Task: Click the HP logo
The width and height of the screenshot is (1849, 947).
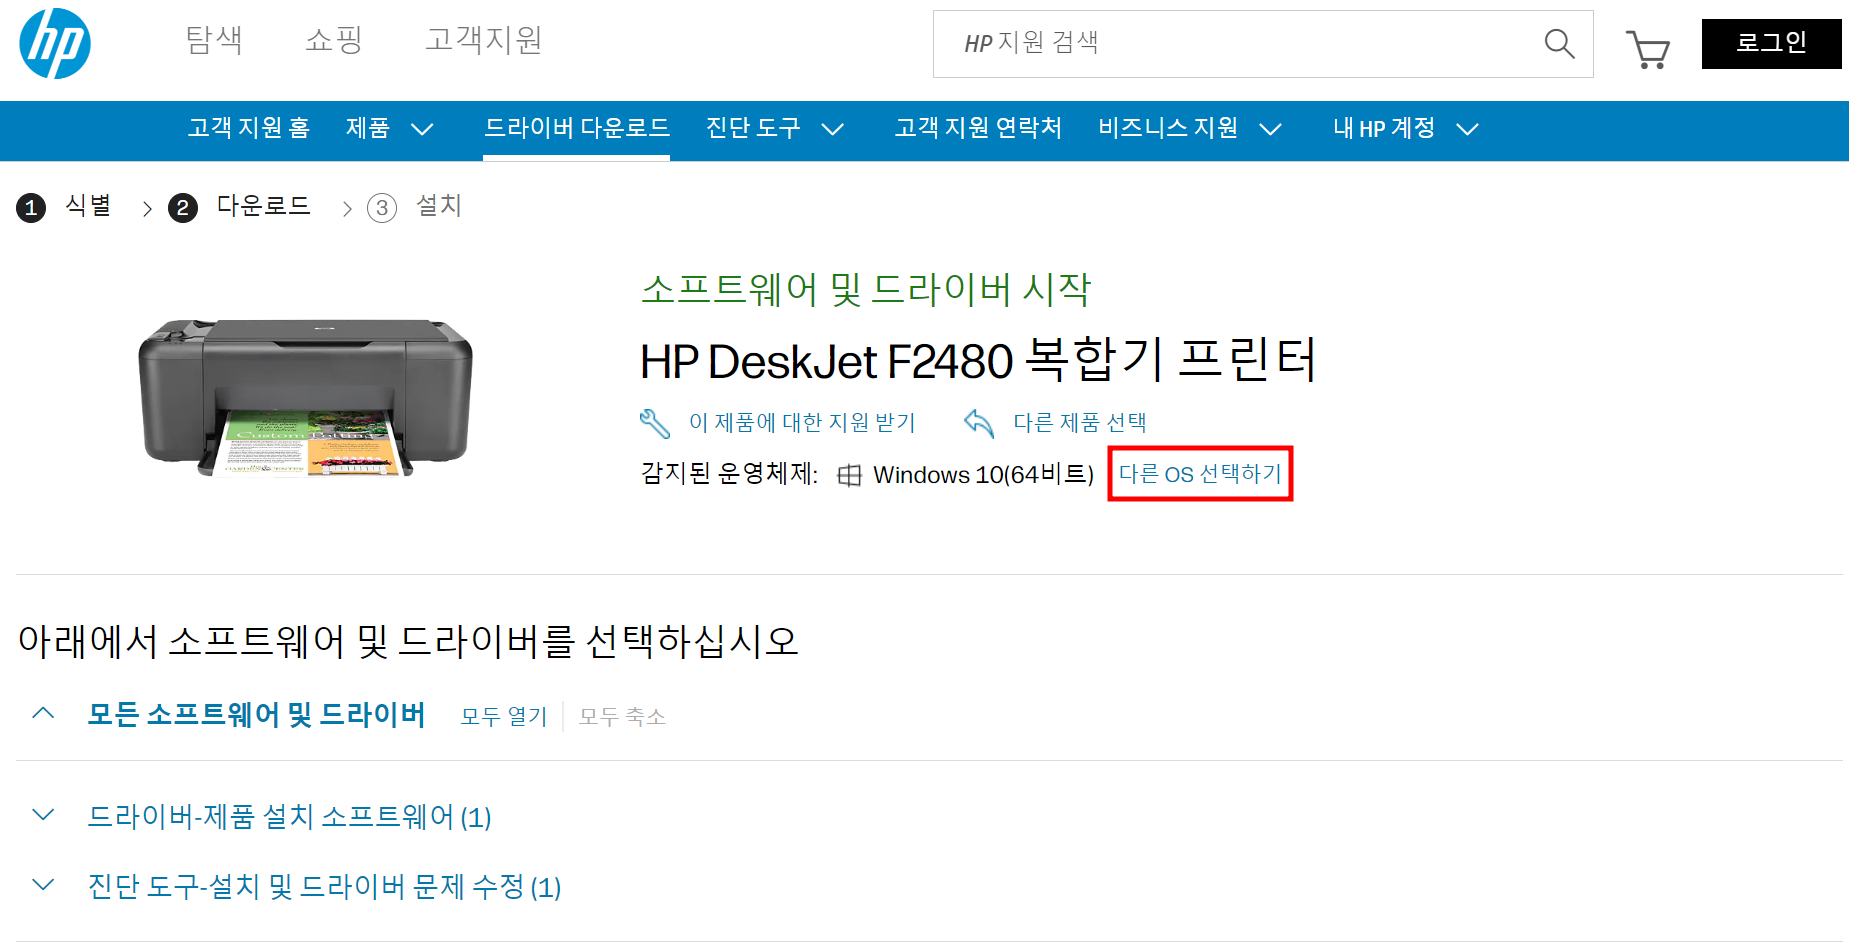Action: [x=55, y=43]
